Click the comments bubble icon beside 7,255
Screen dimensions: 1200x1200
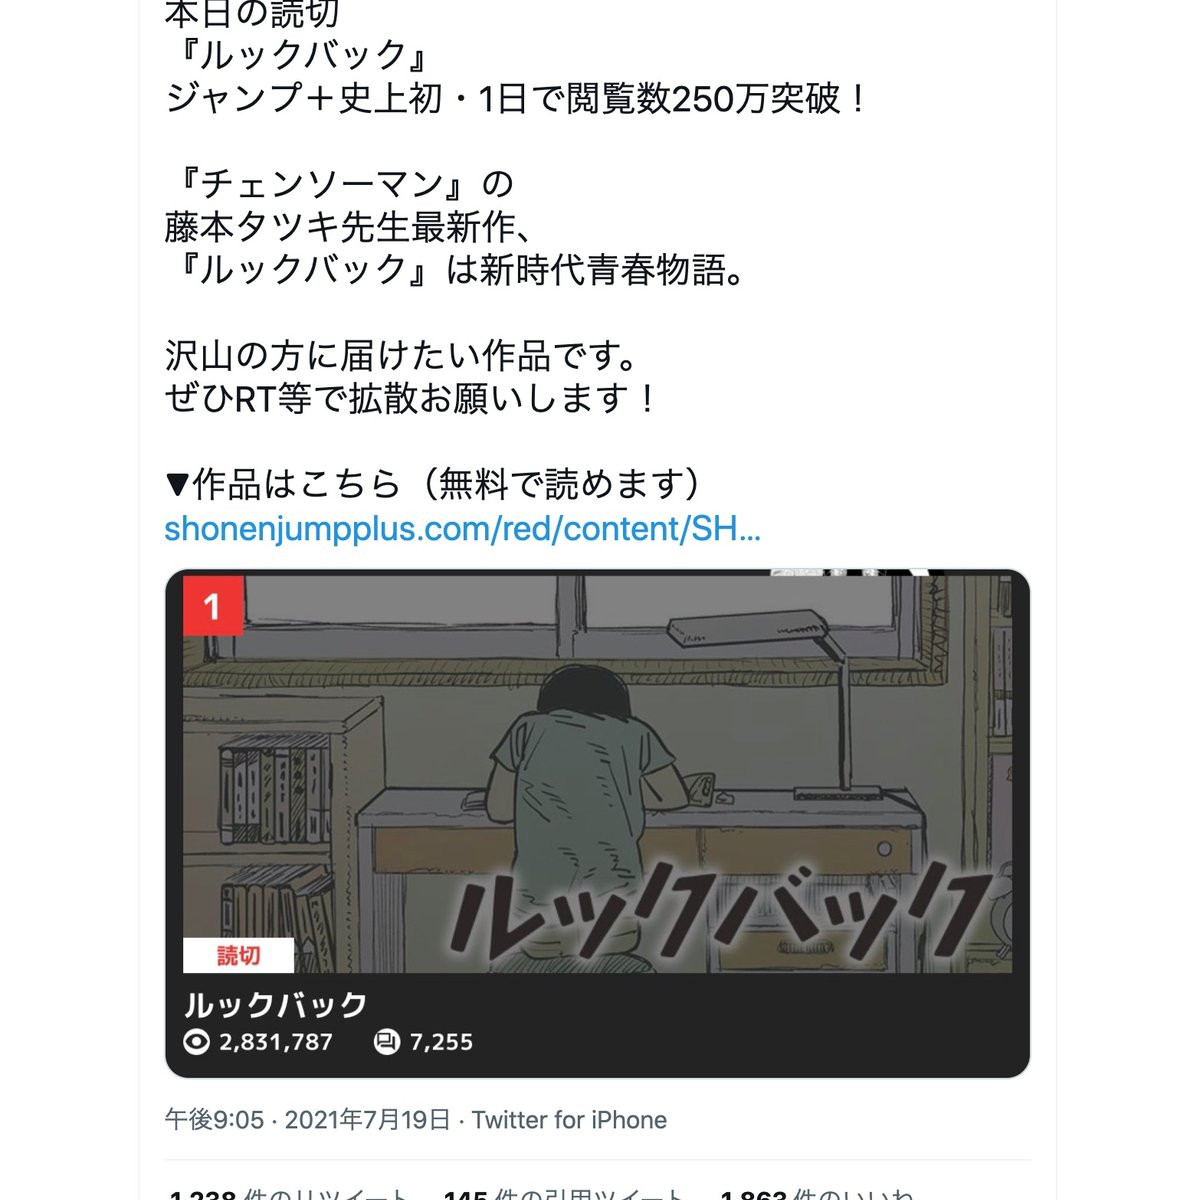(x=386, y=1042)
